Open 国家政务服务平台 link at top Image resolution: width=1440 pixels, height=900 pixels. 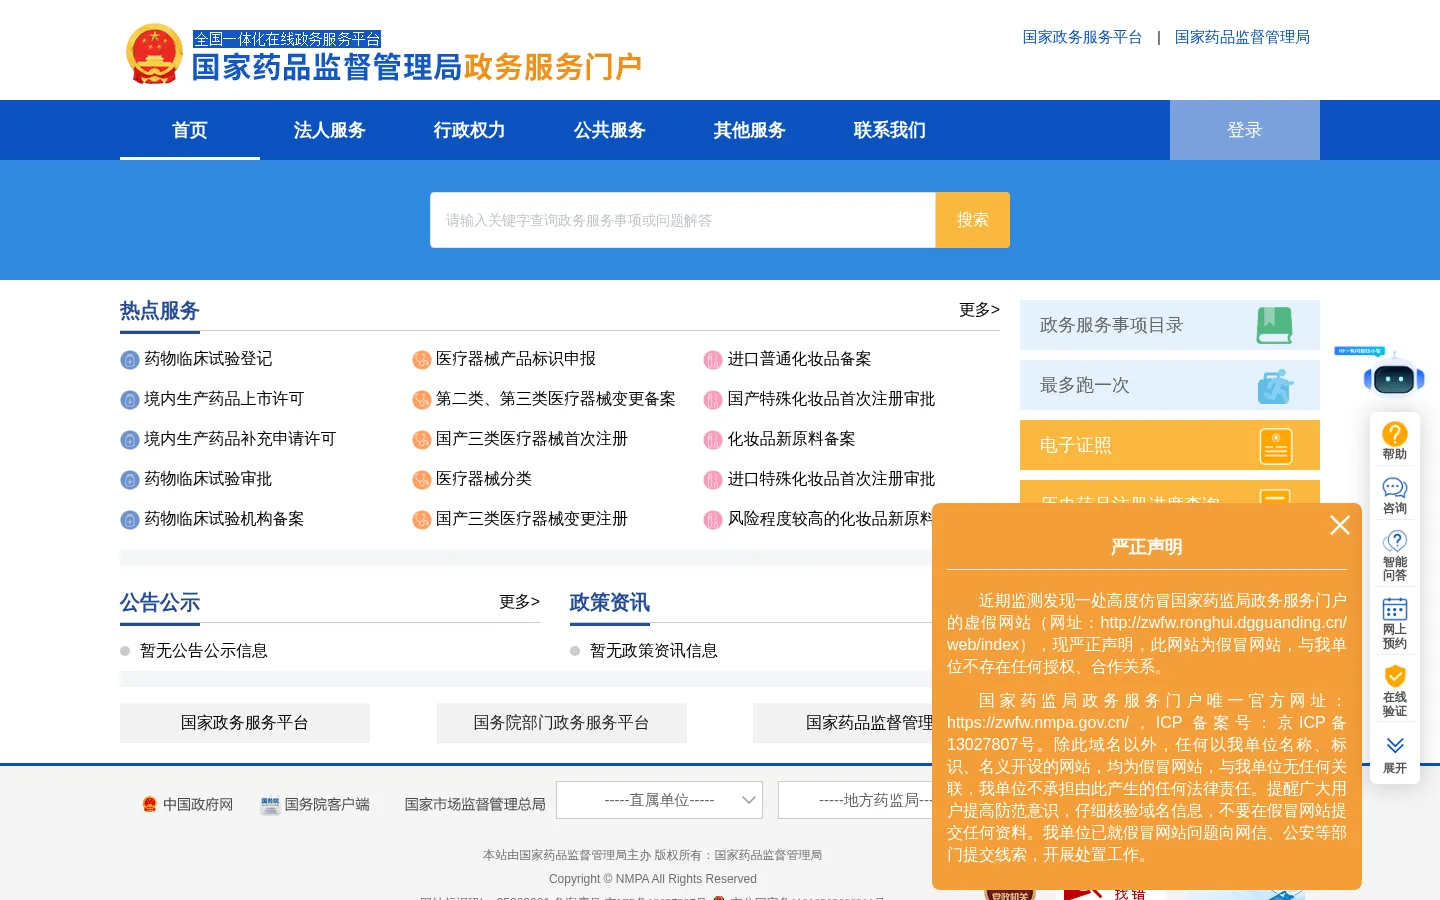(x=1082, y=37)
